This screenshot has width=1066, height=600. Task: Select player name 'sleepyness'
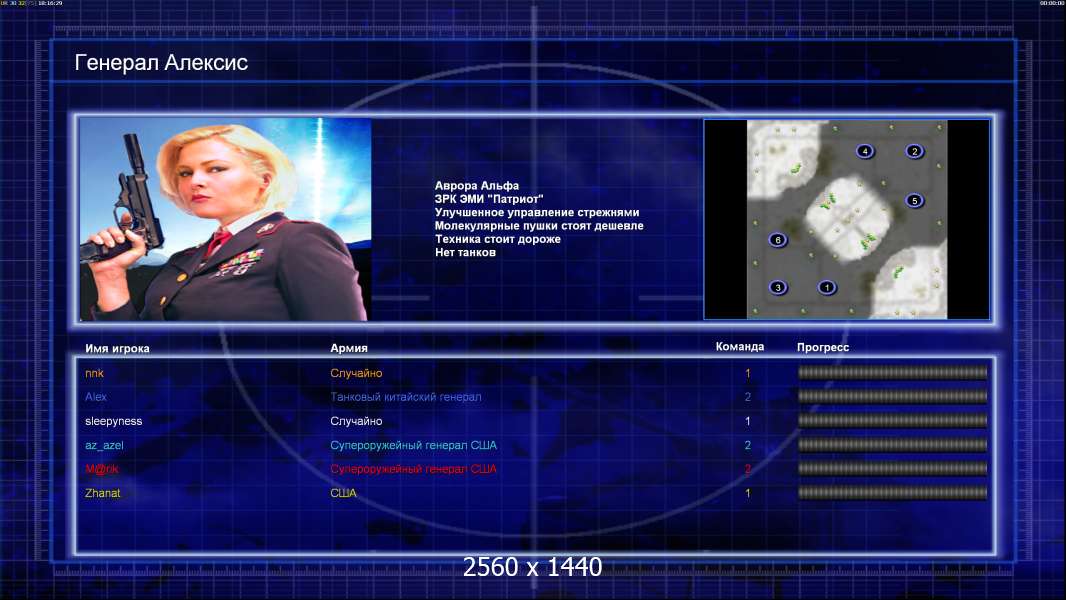click(x=114, y=421)
